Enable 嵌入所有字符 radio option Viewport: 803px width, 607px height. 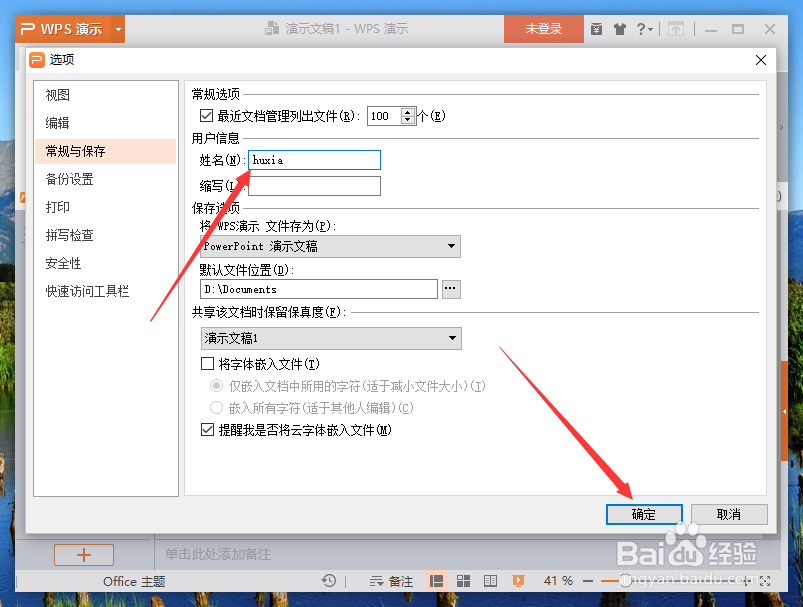[214, 407]
